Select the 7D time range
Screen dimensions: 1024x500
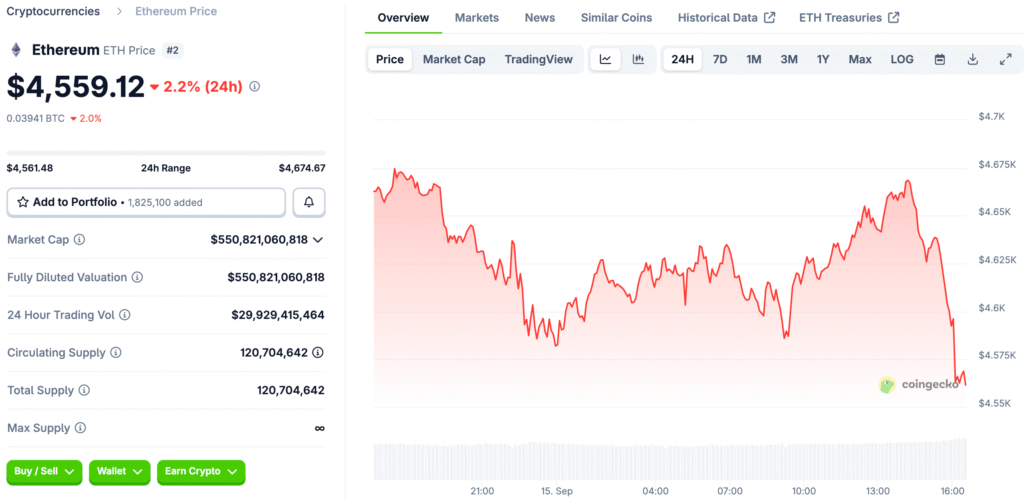(720, 59)
